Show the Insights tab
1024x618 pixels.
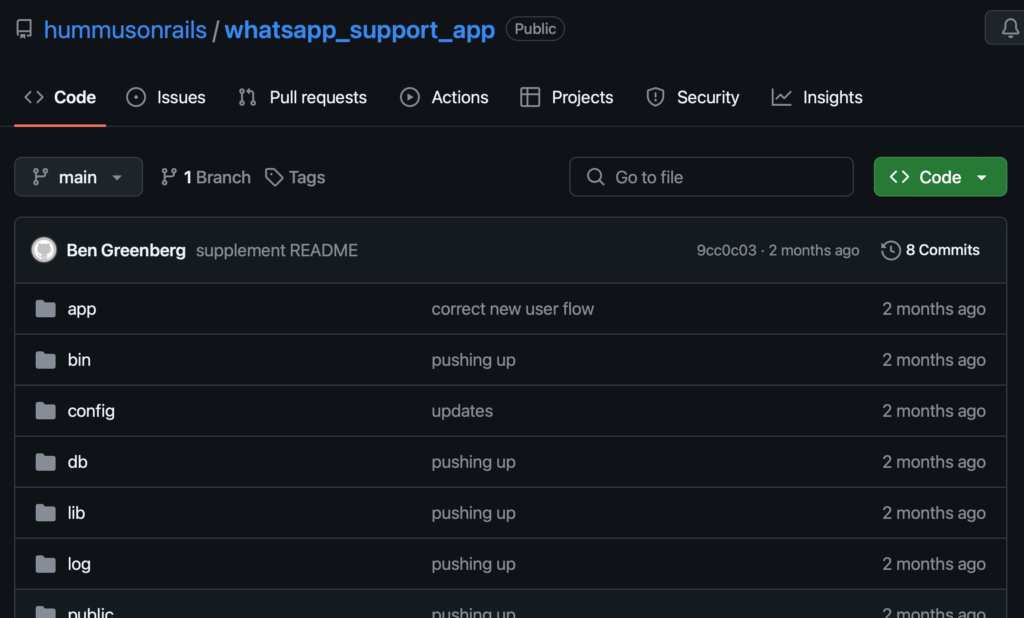point(817,97)
